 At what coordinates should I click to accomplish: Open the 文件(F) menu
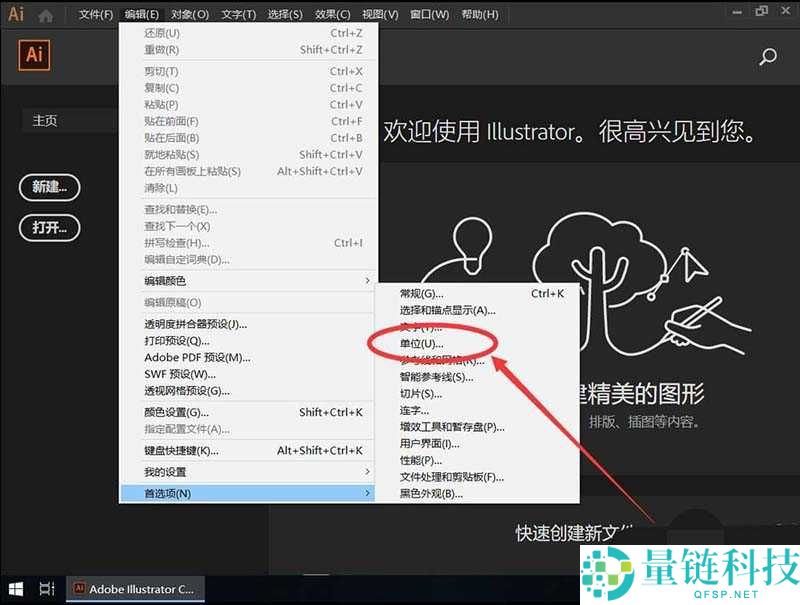(x=96, y=15)
